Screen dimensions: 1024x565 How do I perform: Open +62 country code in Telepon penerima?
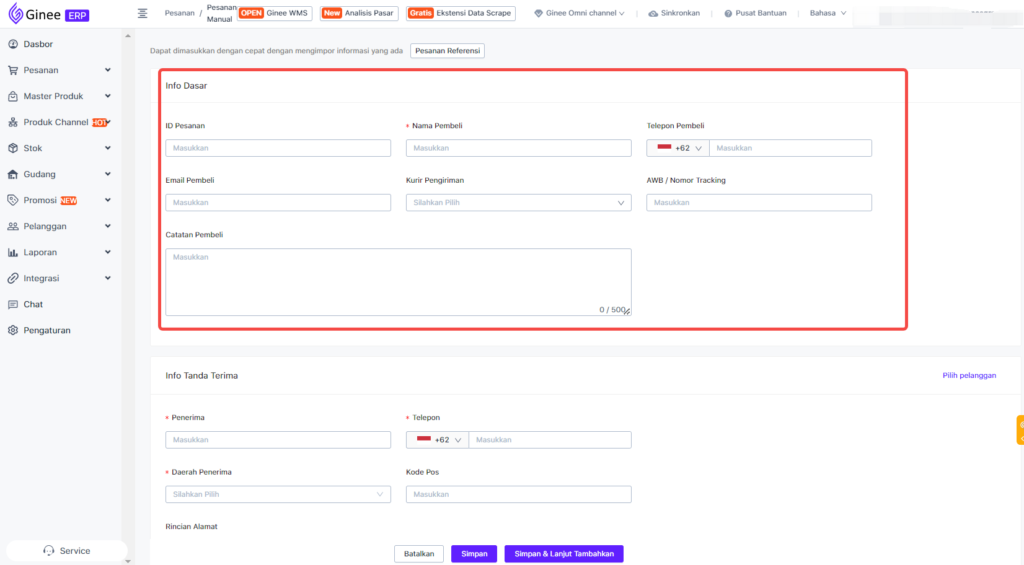pos(438,440)
